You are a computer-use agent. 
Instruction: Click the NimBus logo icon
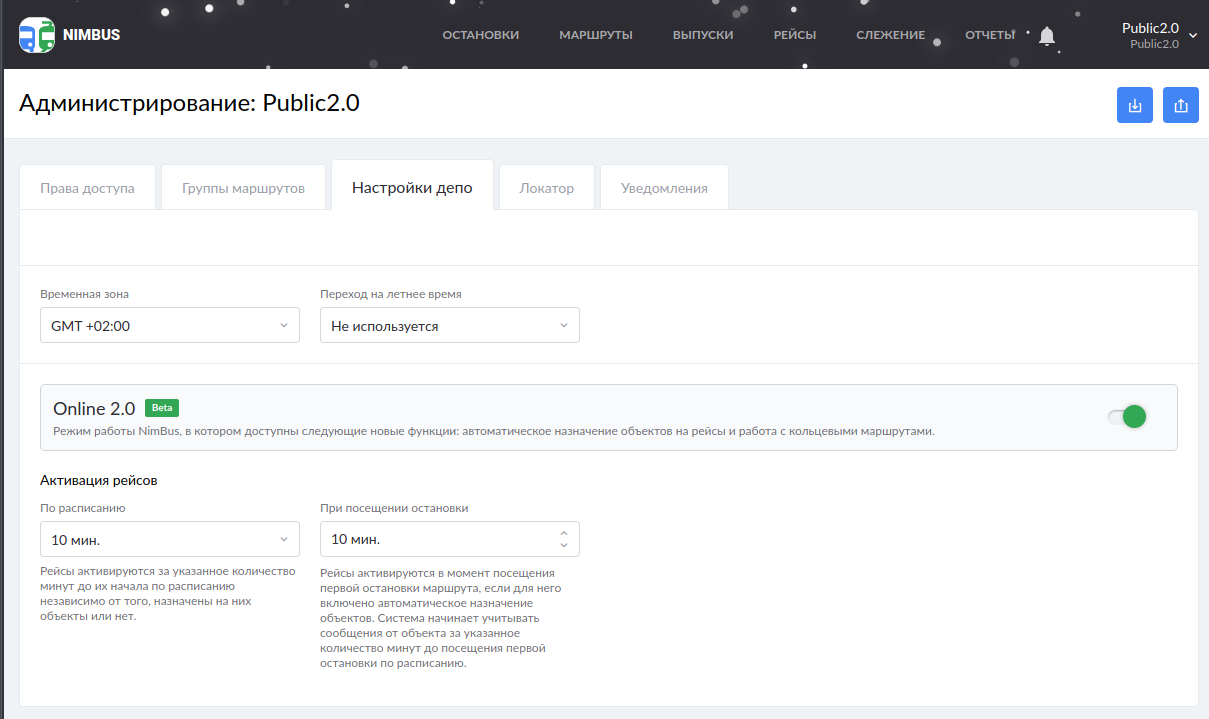[x=37, y=34]
